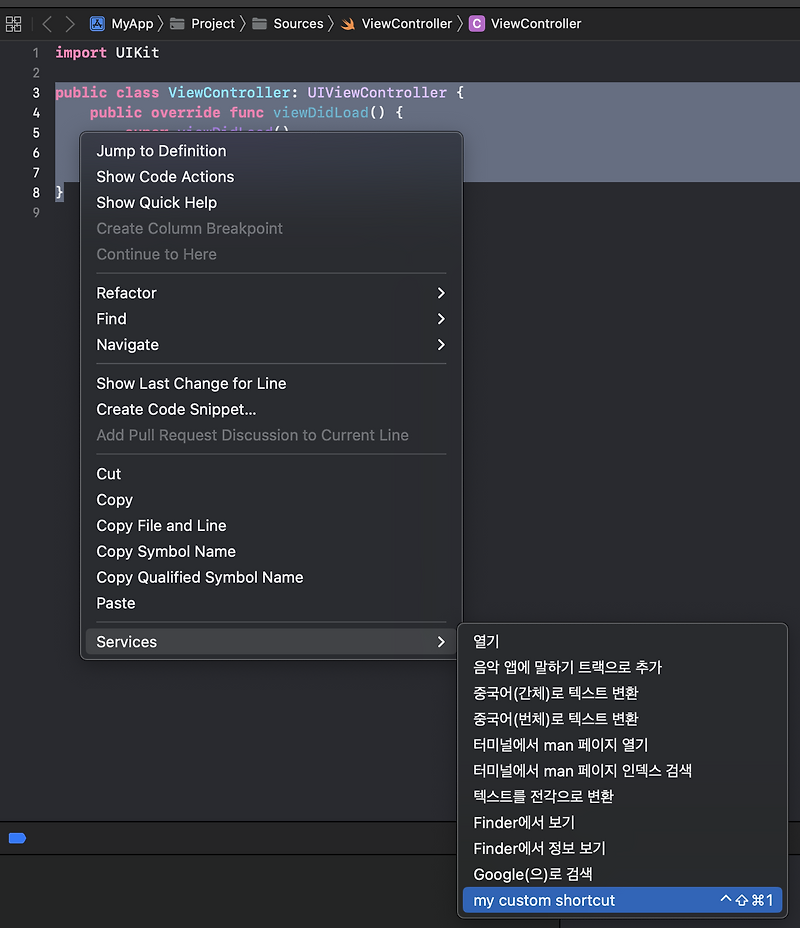
Task: Click Copy Symbol Name
Action: tap(166, 551)
